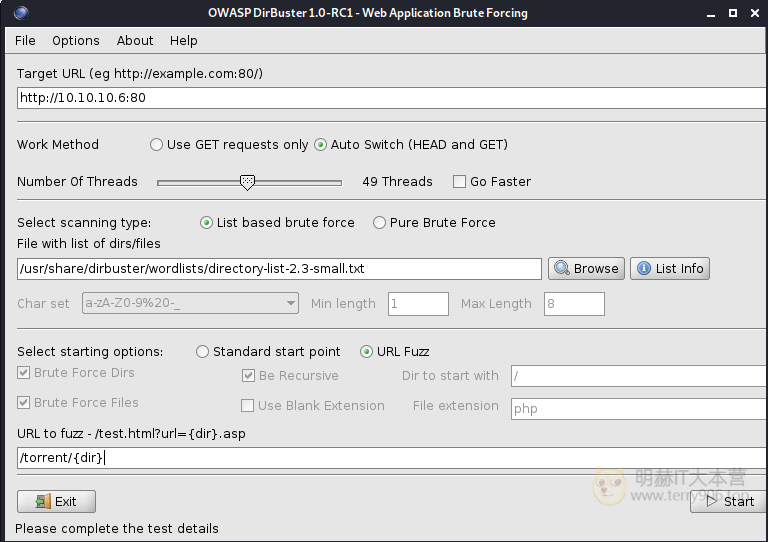The height and width of the screenshot is (542, 768).
Task: Toggle the Brute Force Dirs checkbox
Action: pos(23,373)
